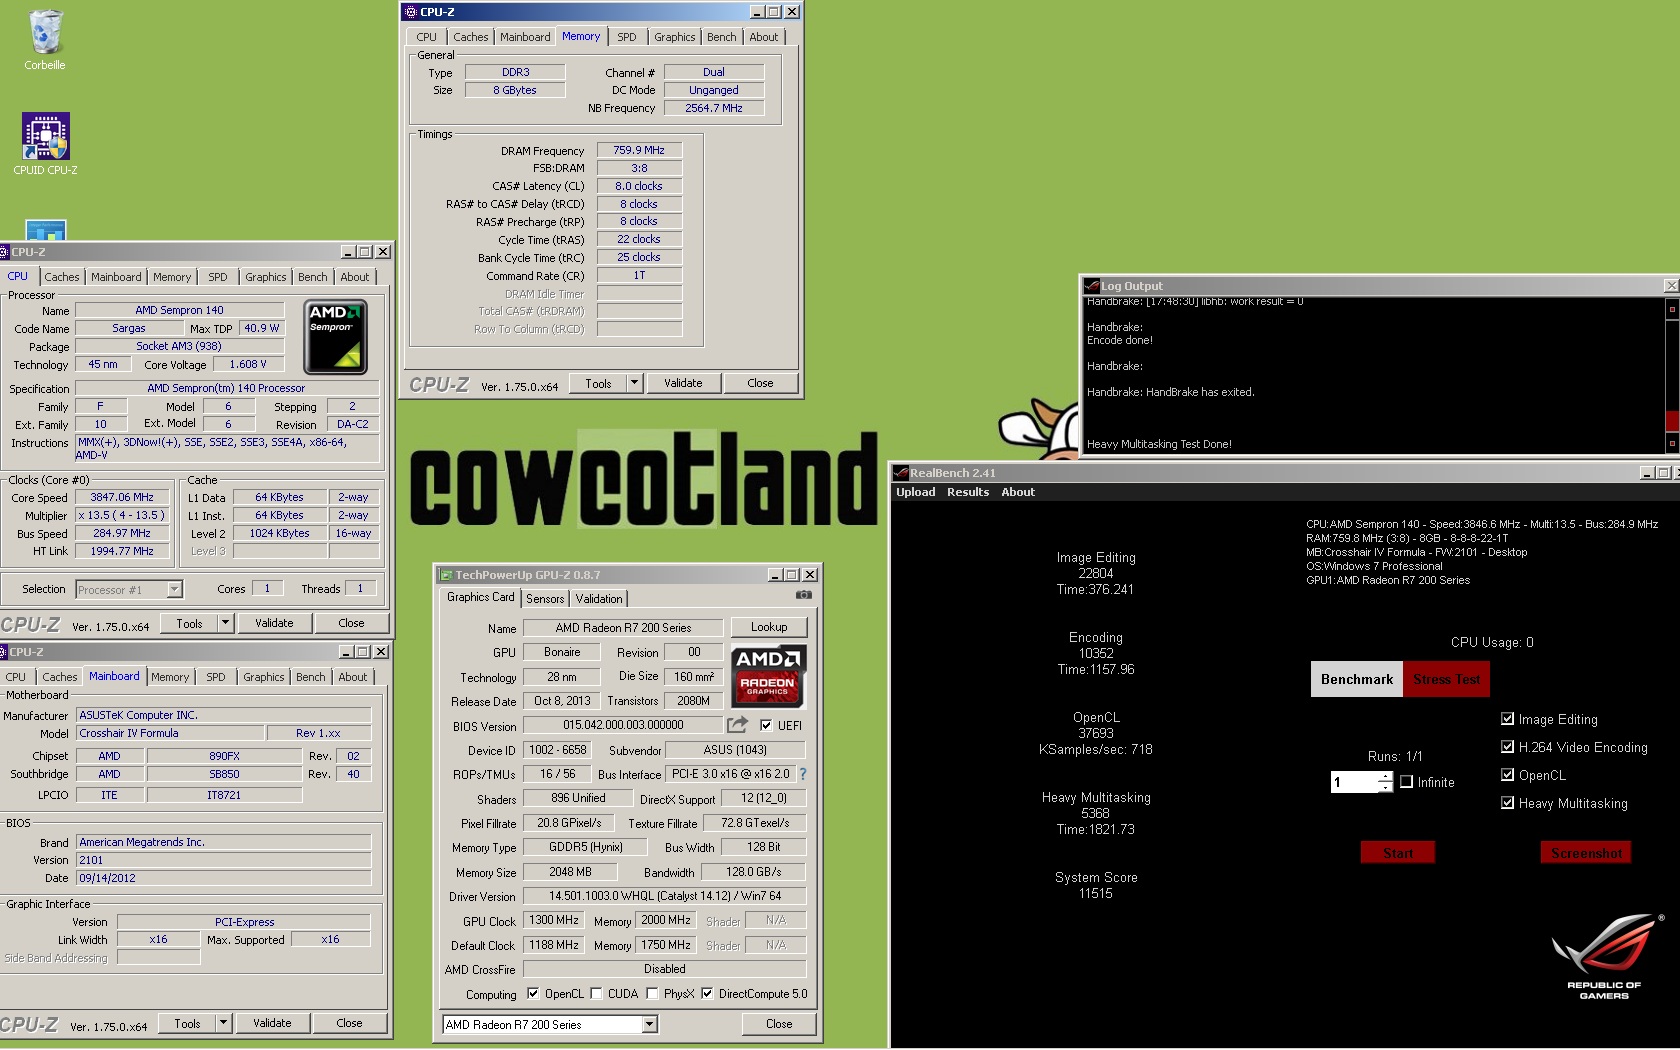
Task: Click the Multiplier value x 13.5 ( 4 - 13.5 )
Action: tap(122, 515)
